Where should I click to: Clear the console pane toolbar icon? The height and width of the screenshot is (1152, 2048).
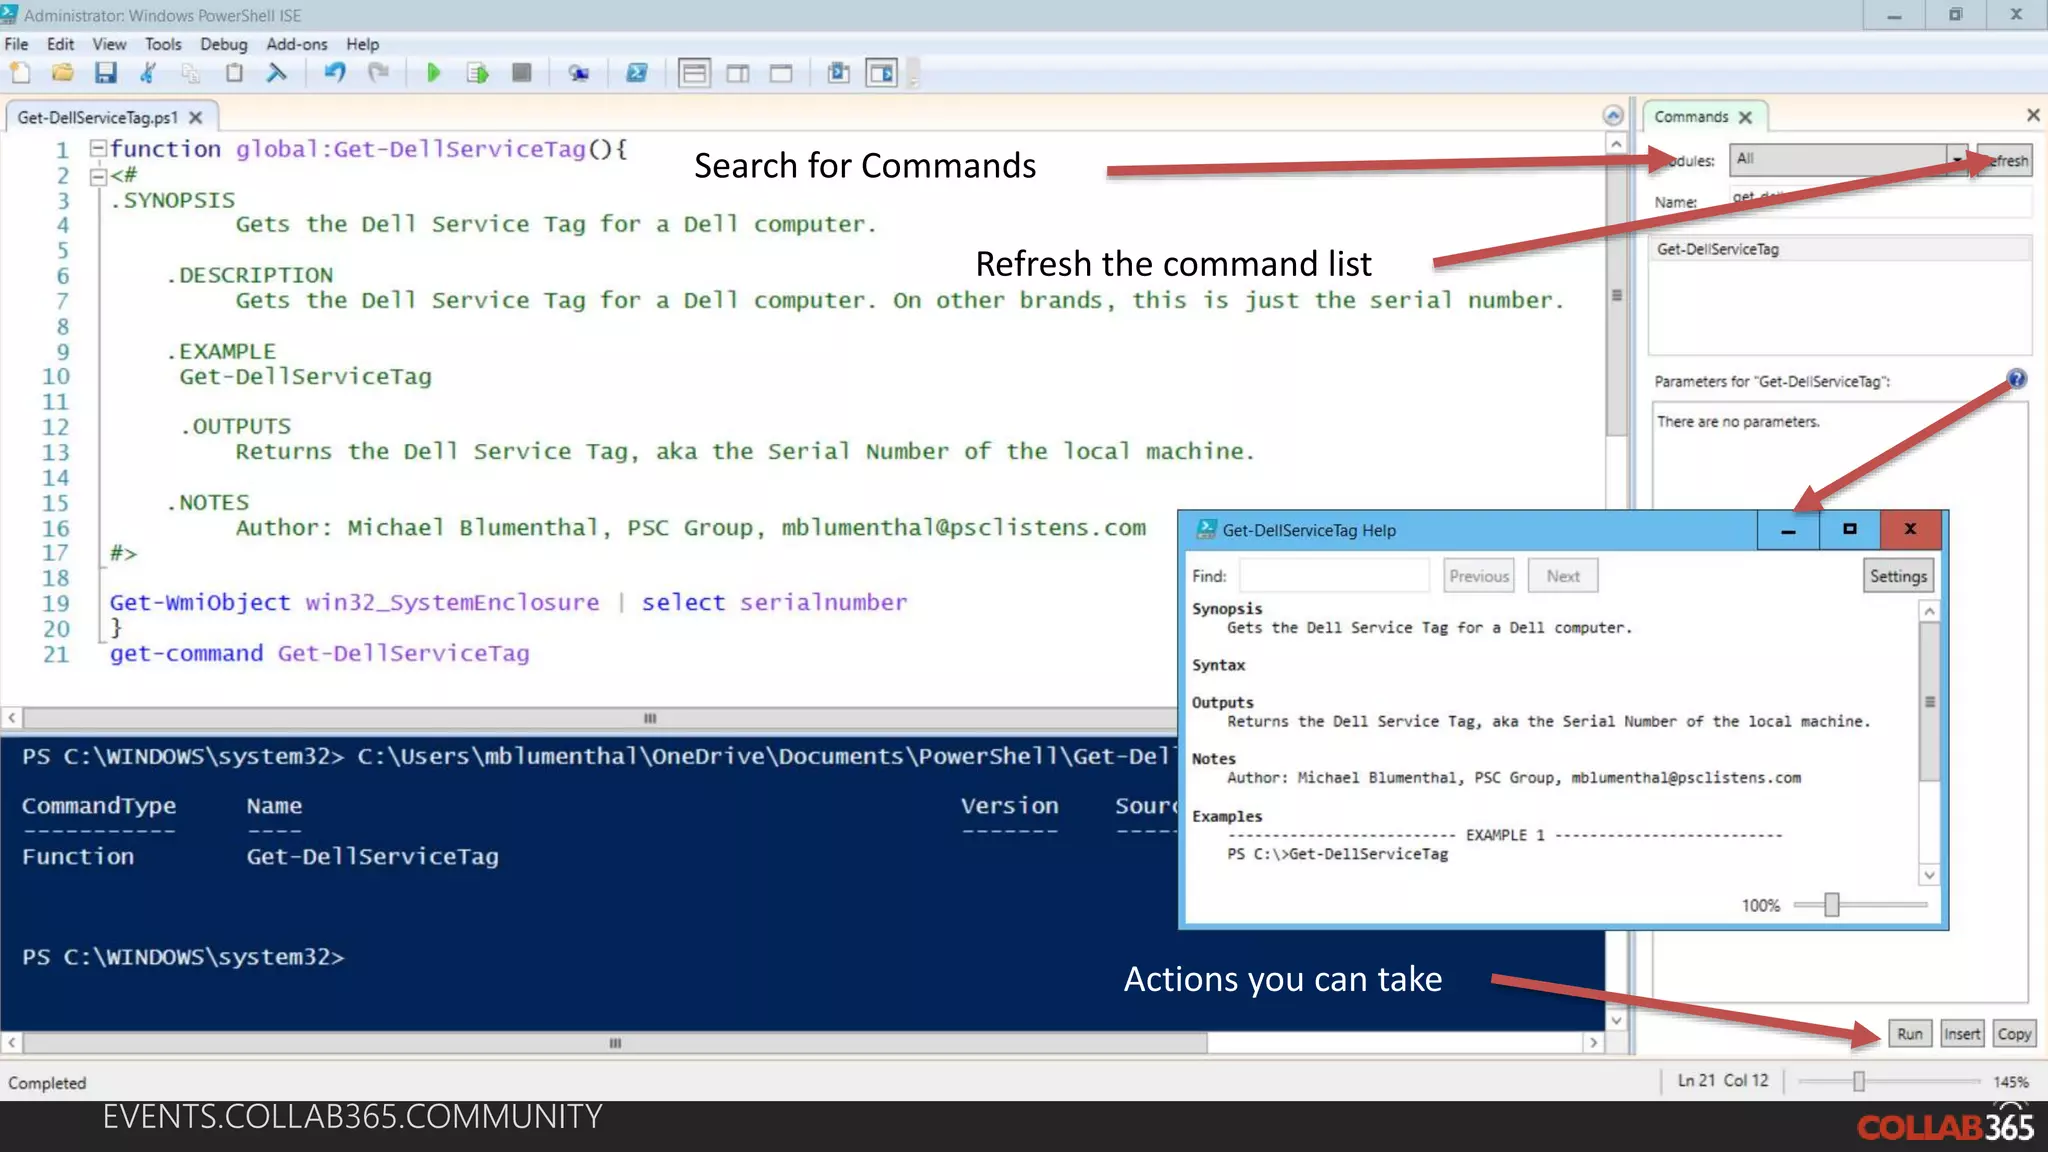pyautogui.click(x=277, y=73)
